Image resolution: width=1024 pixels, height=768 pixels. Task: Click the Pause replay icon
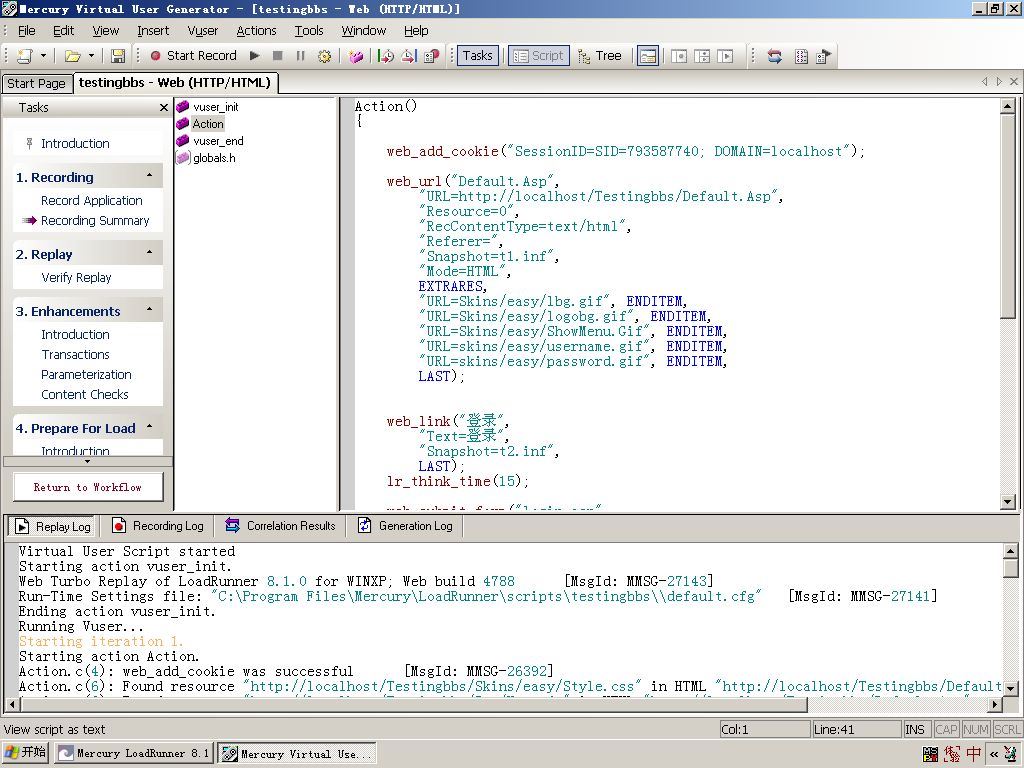click(300, 56)
